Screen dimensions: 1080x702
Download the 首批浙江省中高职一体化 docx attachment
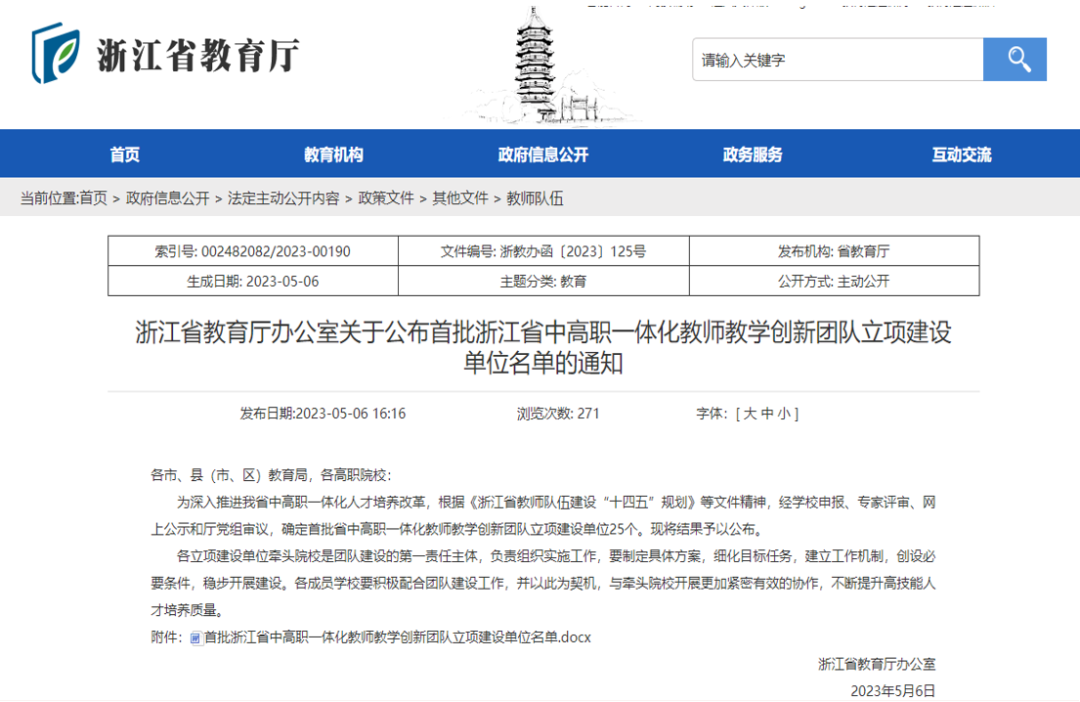[397, 637]
